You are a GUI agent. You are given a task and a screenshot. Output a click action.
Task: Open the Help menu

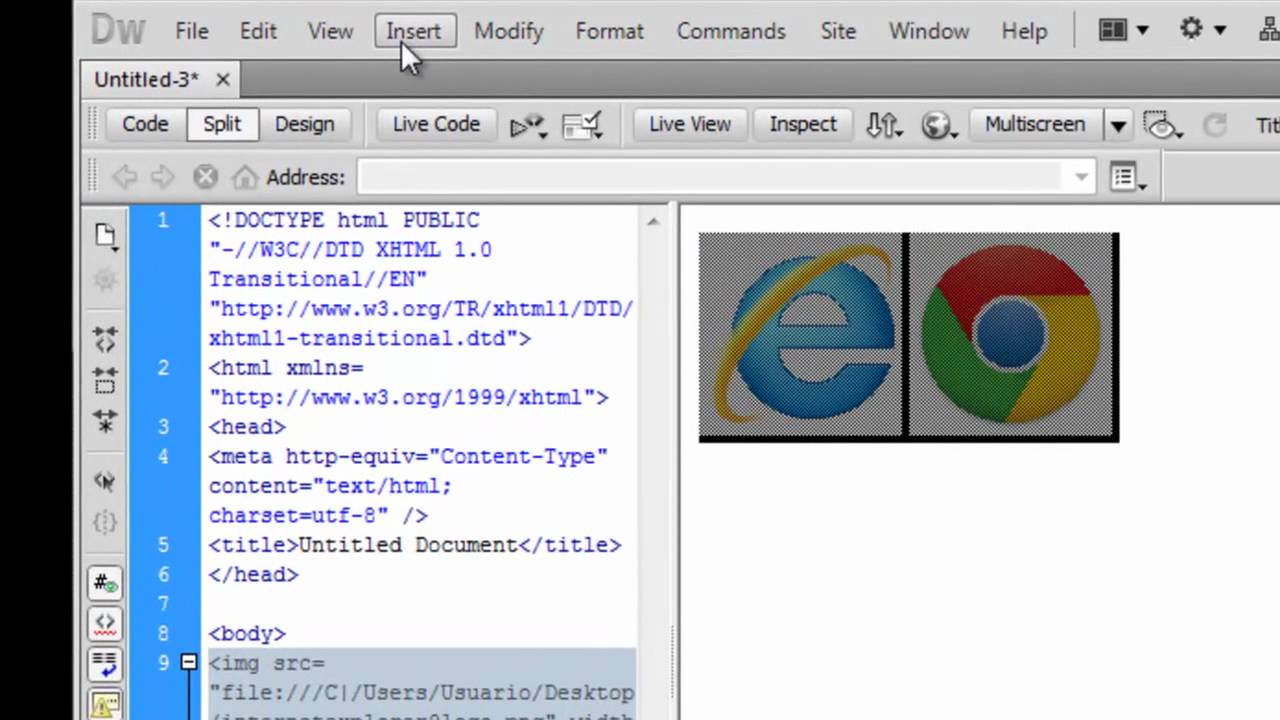point(1024,31)
